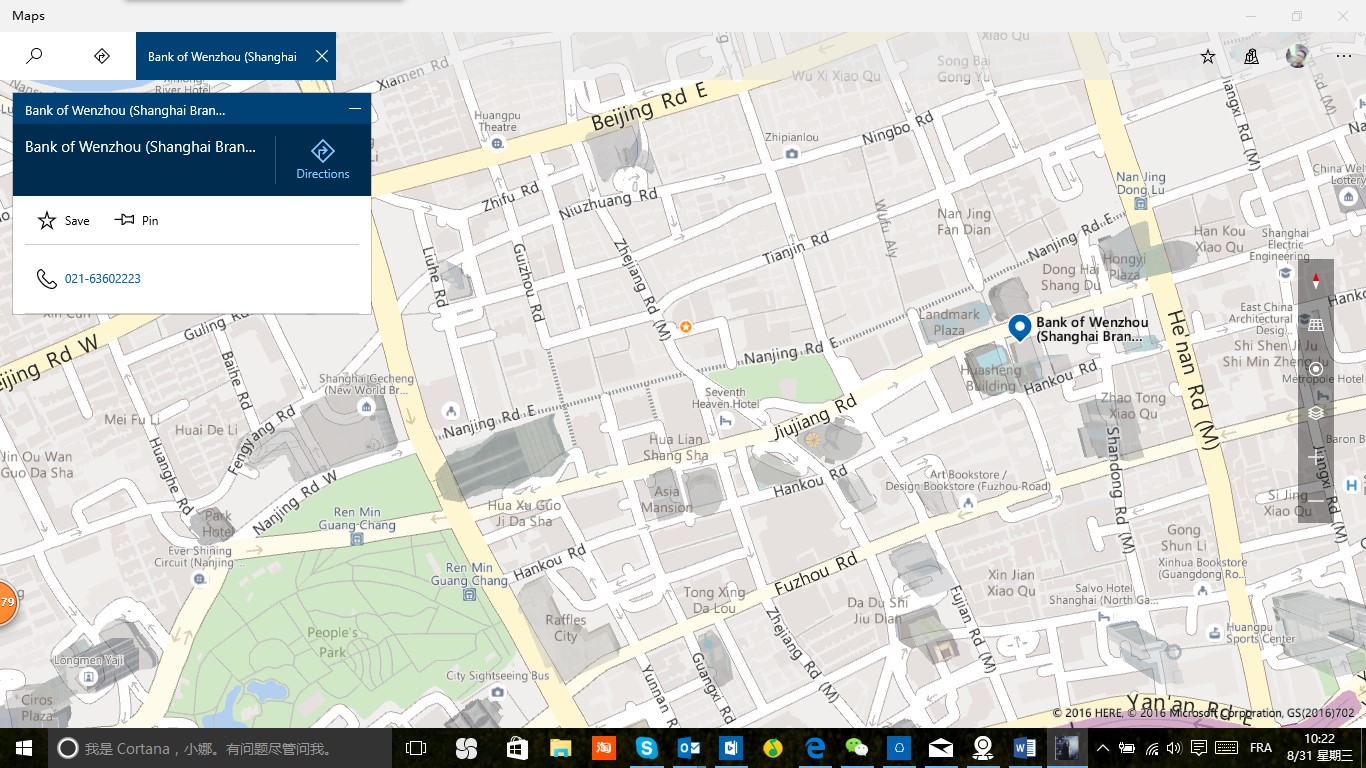Open the map layers view control

pyautogui.click(x=1316, y=413)
